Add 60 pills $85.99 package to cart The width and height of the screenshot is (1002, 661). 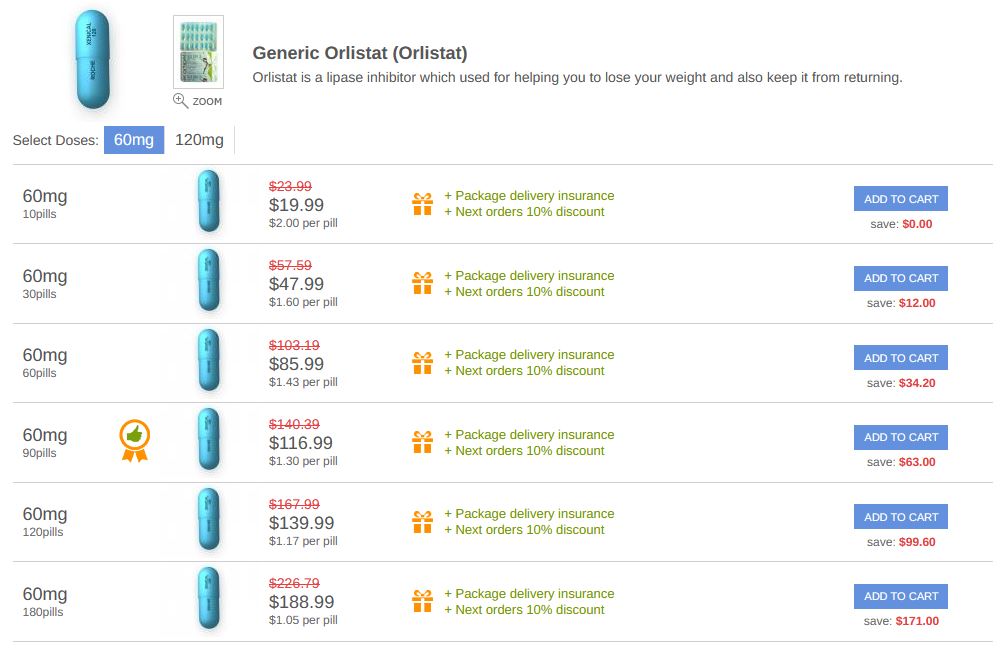[900, 358]
